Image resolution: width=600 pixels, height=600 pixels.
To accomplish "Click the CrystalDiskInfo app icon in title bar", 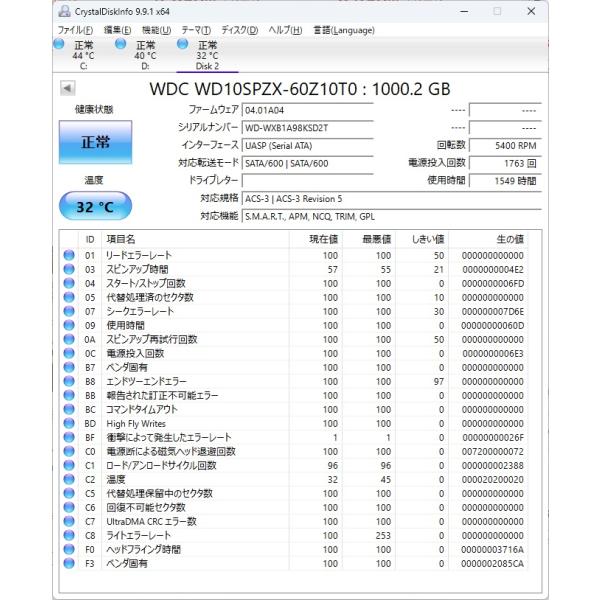I will coord(64,11).
